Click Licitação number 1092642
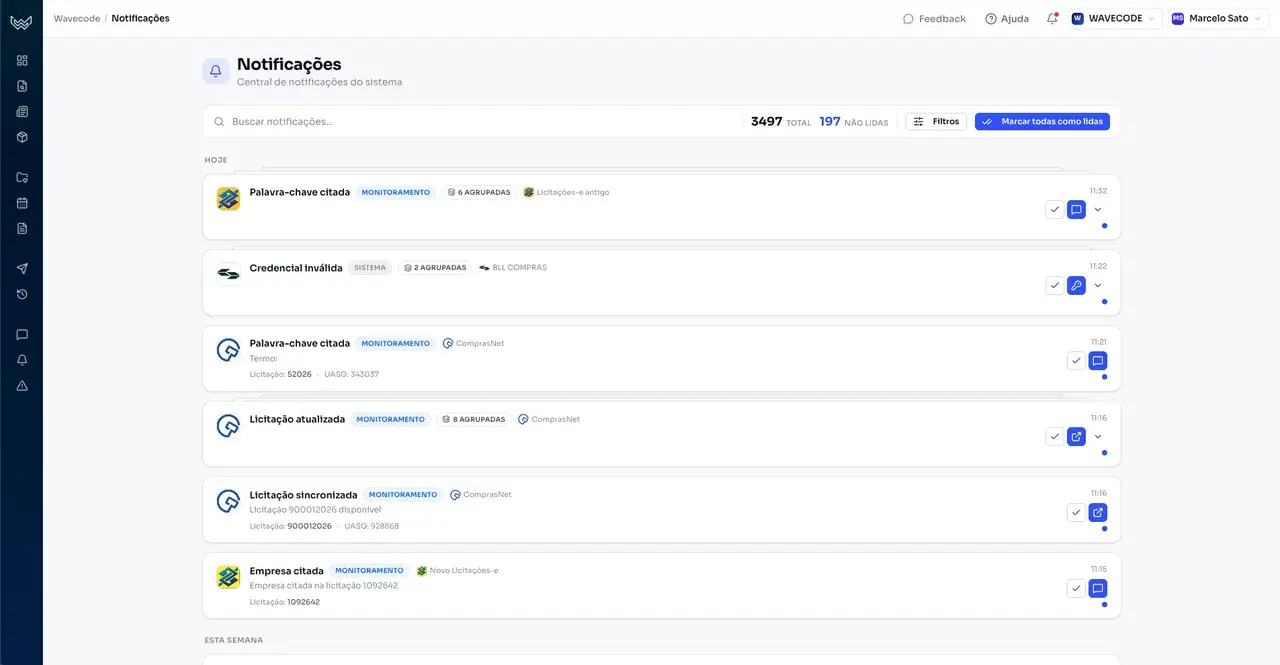Viewport: 1280px width, 665px height. pos(303,602)
